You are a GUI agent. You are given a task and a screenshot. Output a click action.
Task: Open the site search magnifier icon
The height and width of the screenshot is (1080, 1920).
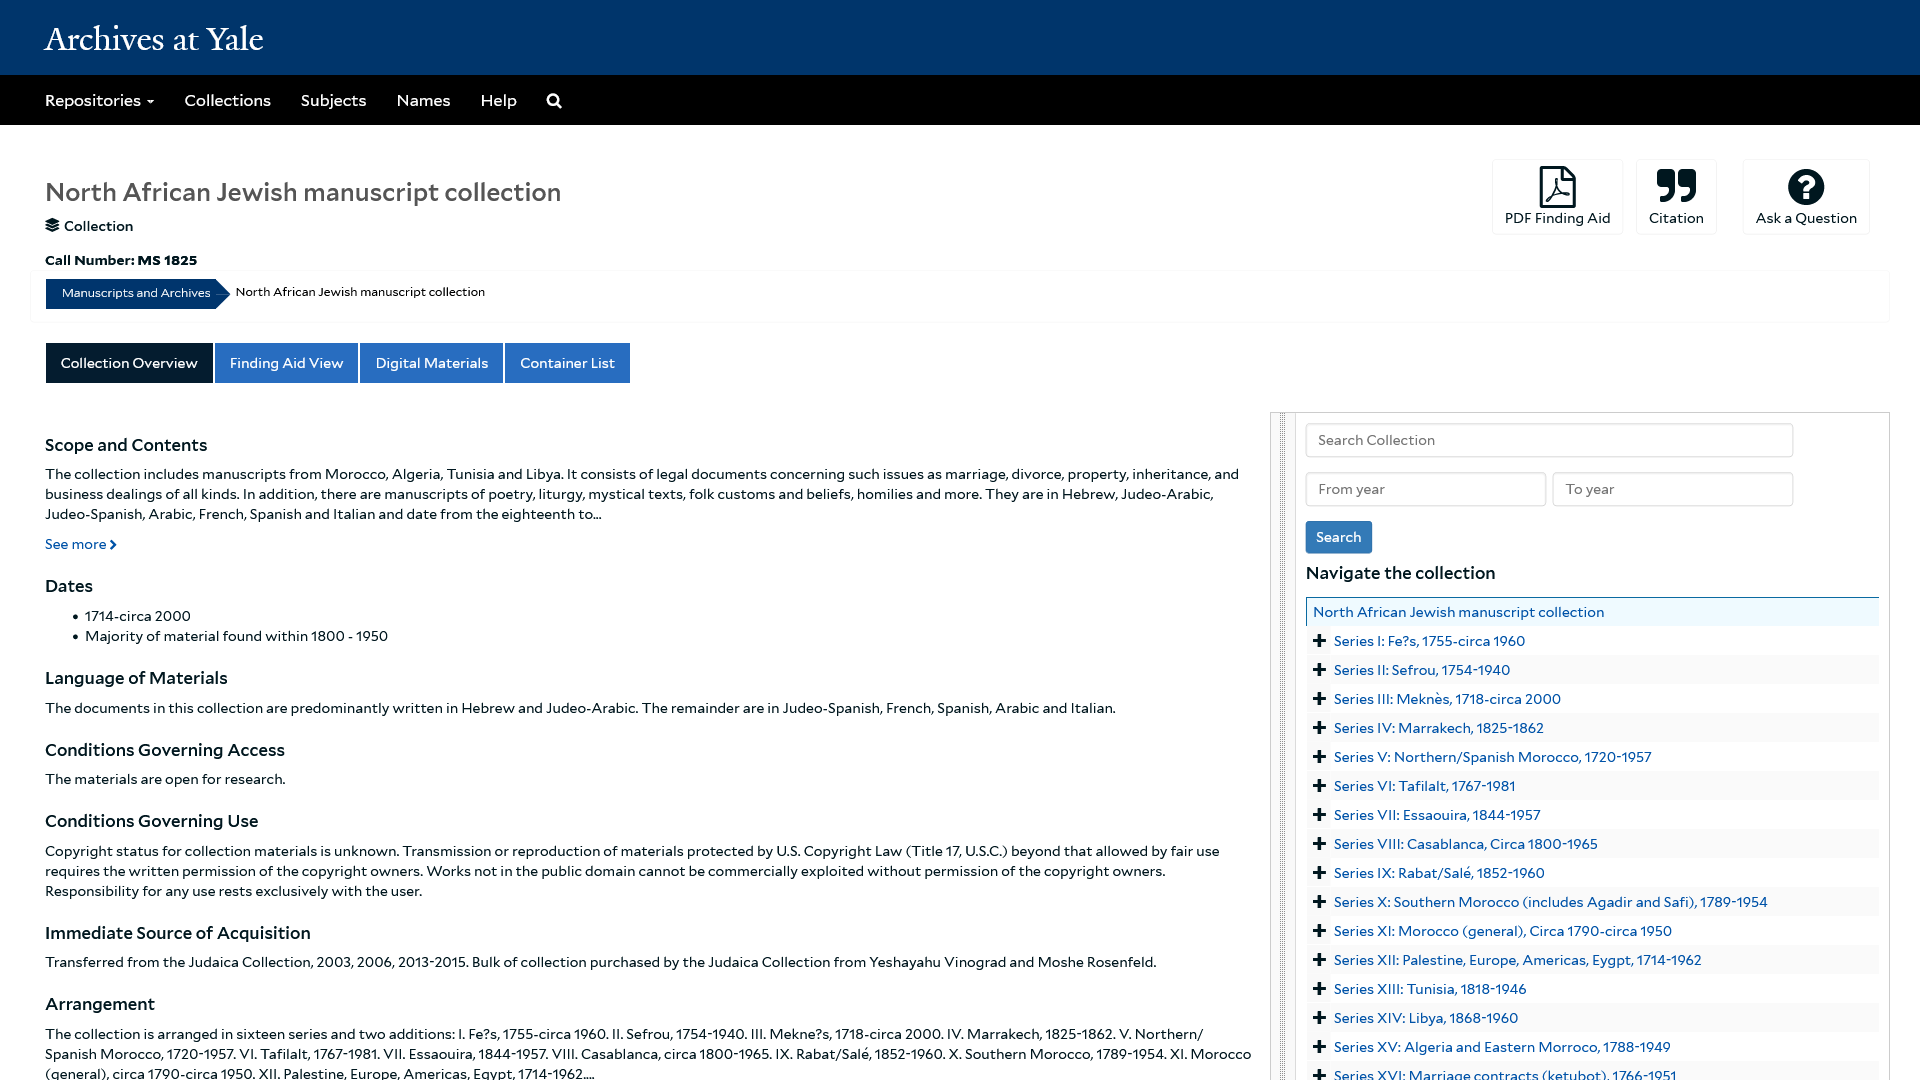tap(553, 100)
